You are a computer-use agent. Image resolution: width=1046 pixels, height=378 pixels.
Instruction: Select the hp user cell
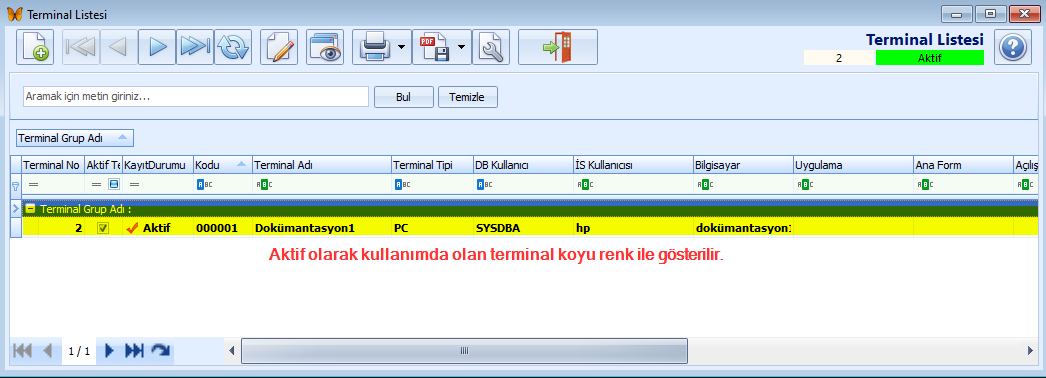632,228
